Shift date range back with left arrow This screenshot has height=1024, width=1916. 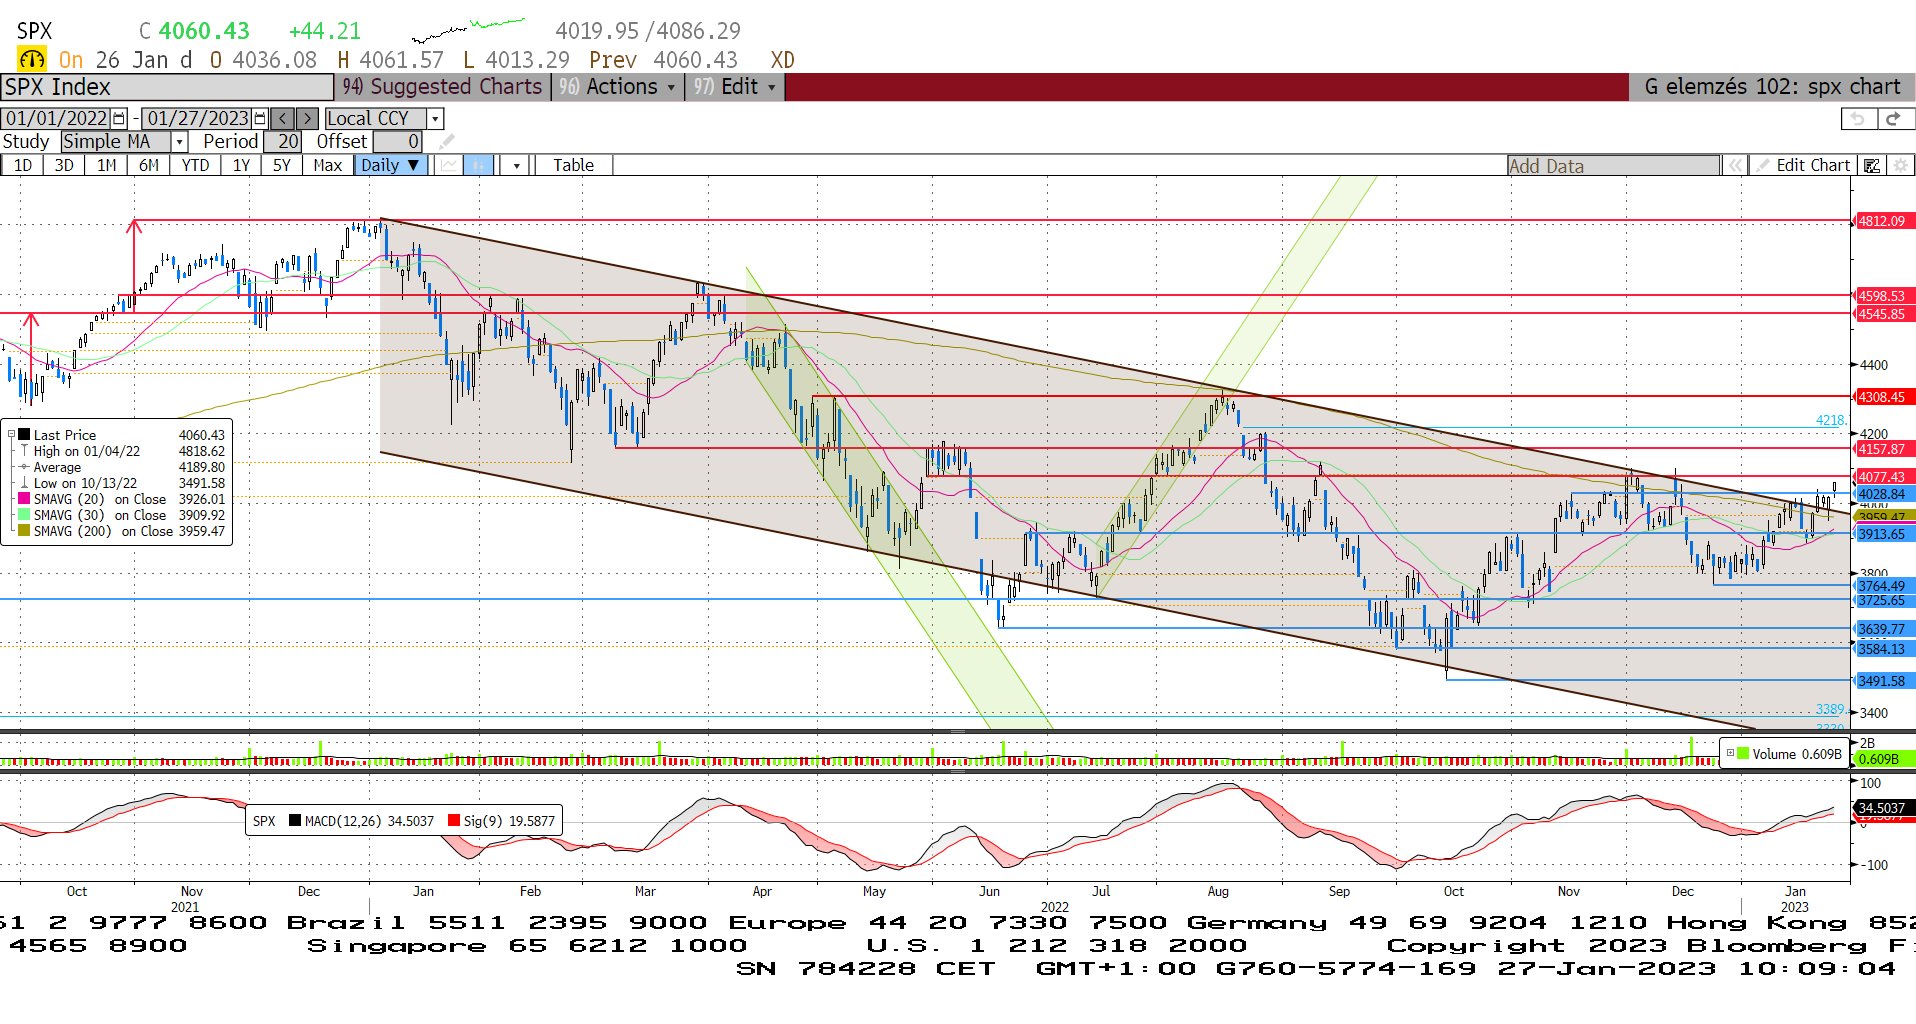[x=283, y=118]
